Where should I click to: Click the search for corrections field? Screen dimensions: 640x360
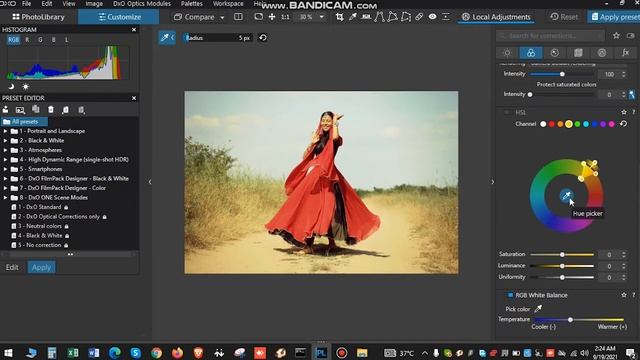click(550, 36)
